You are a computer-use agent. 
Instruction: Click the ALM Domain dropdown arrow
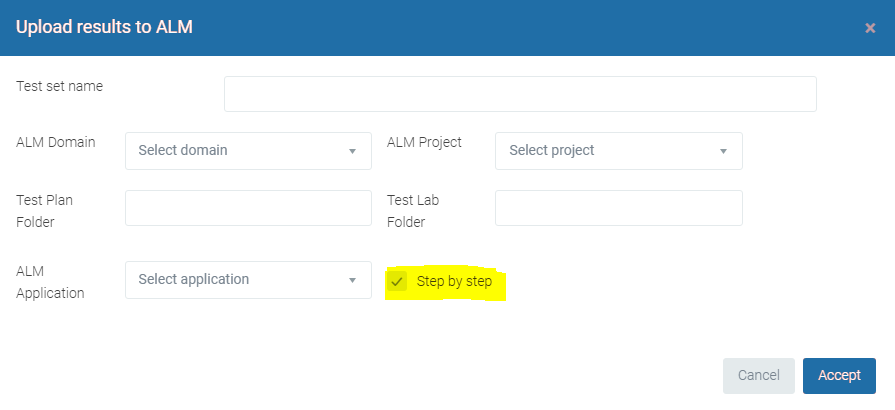click(x=352, y=151)
